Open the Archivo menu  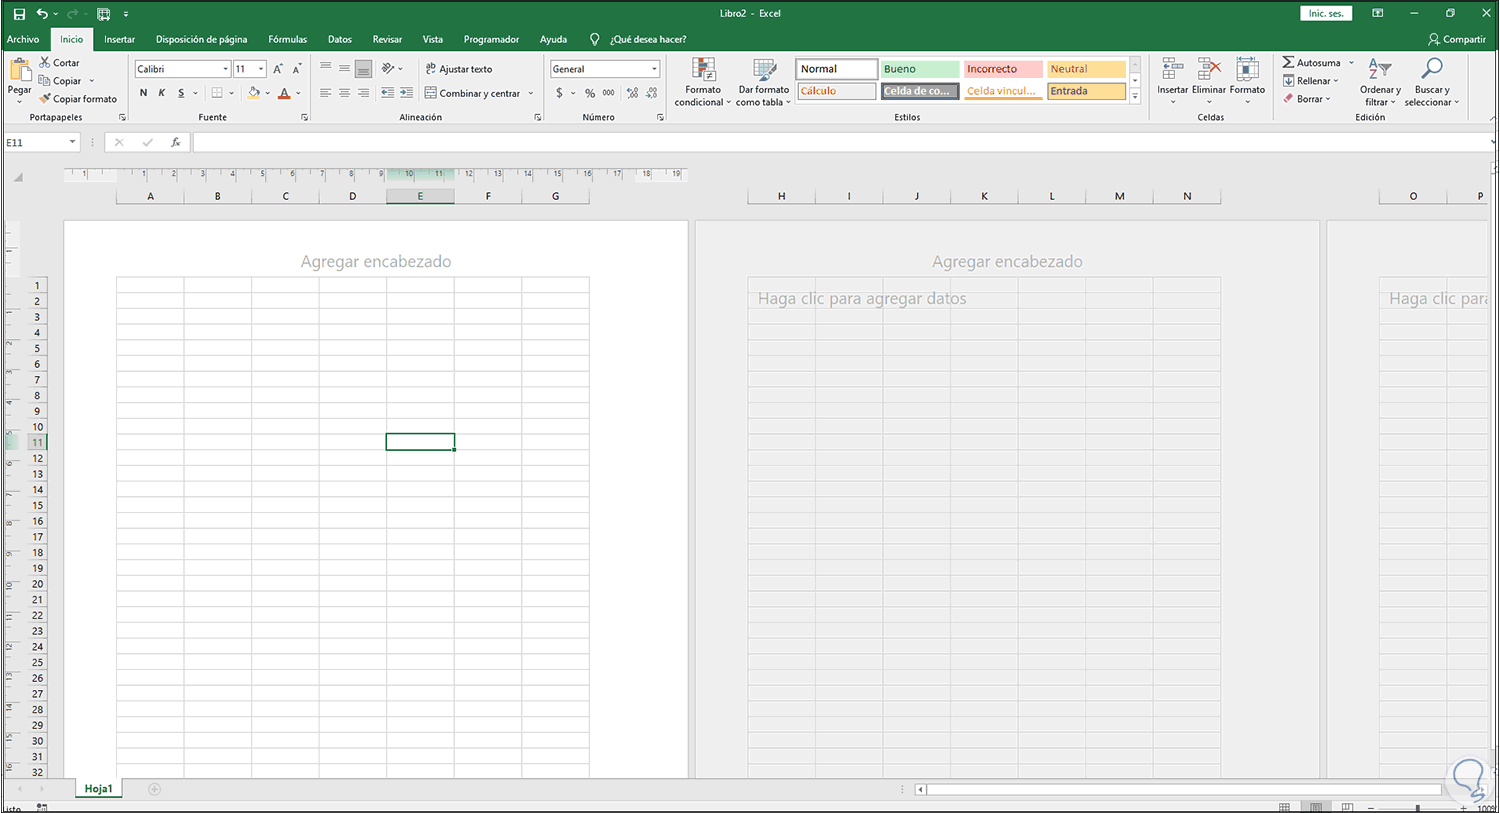[23, 39]
